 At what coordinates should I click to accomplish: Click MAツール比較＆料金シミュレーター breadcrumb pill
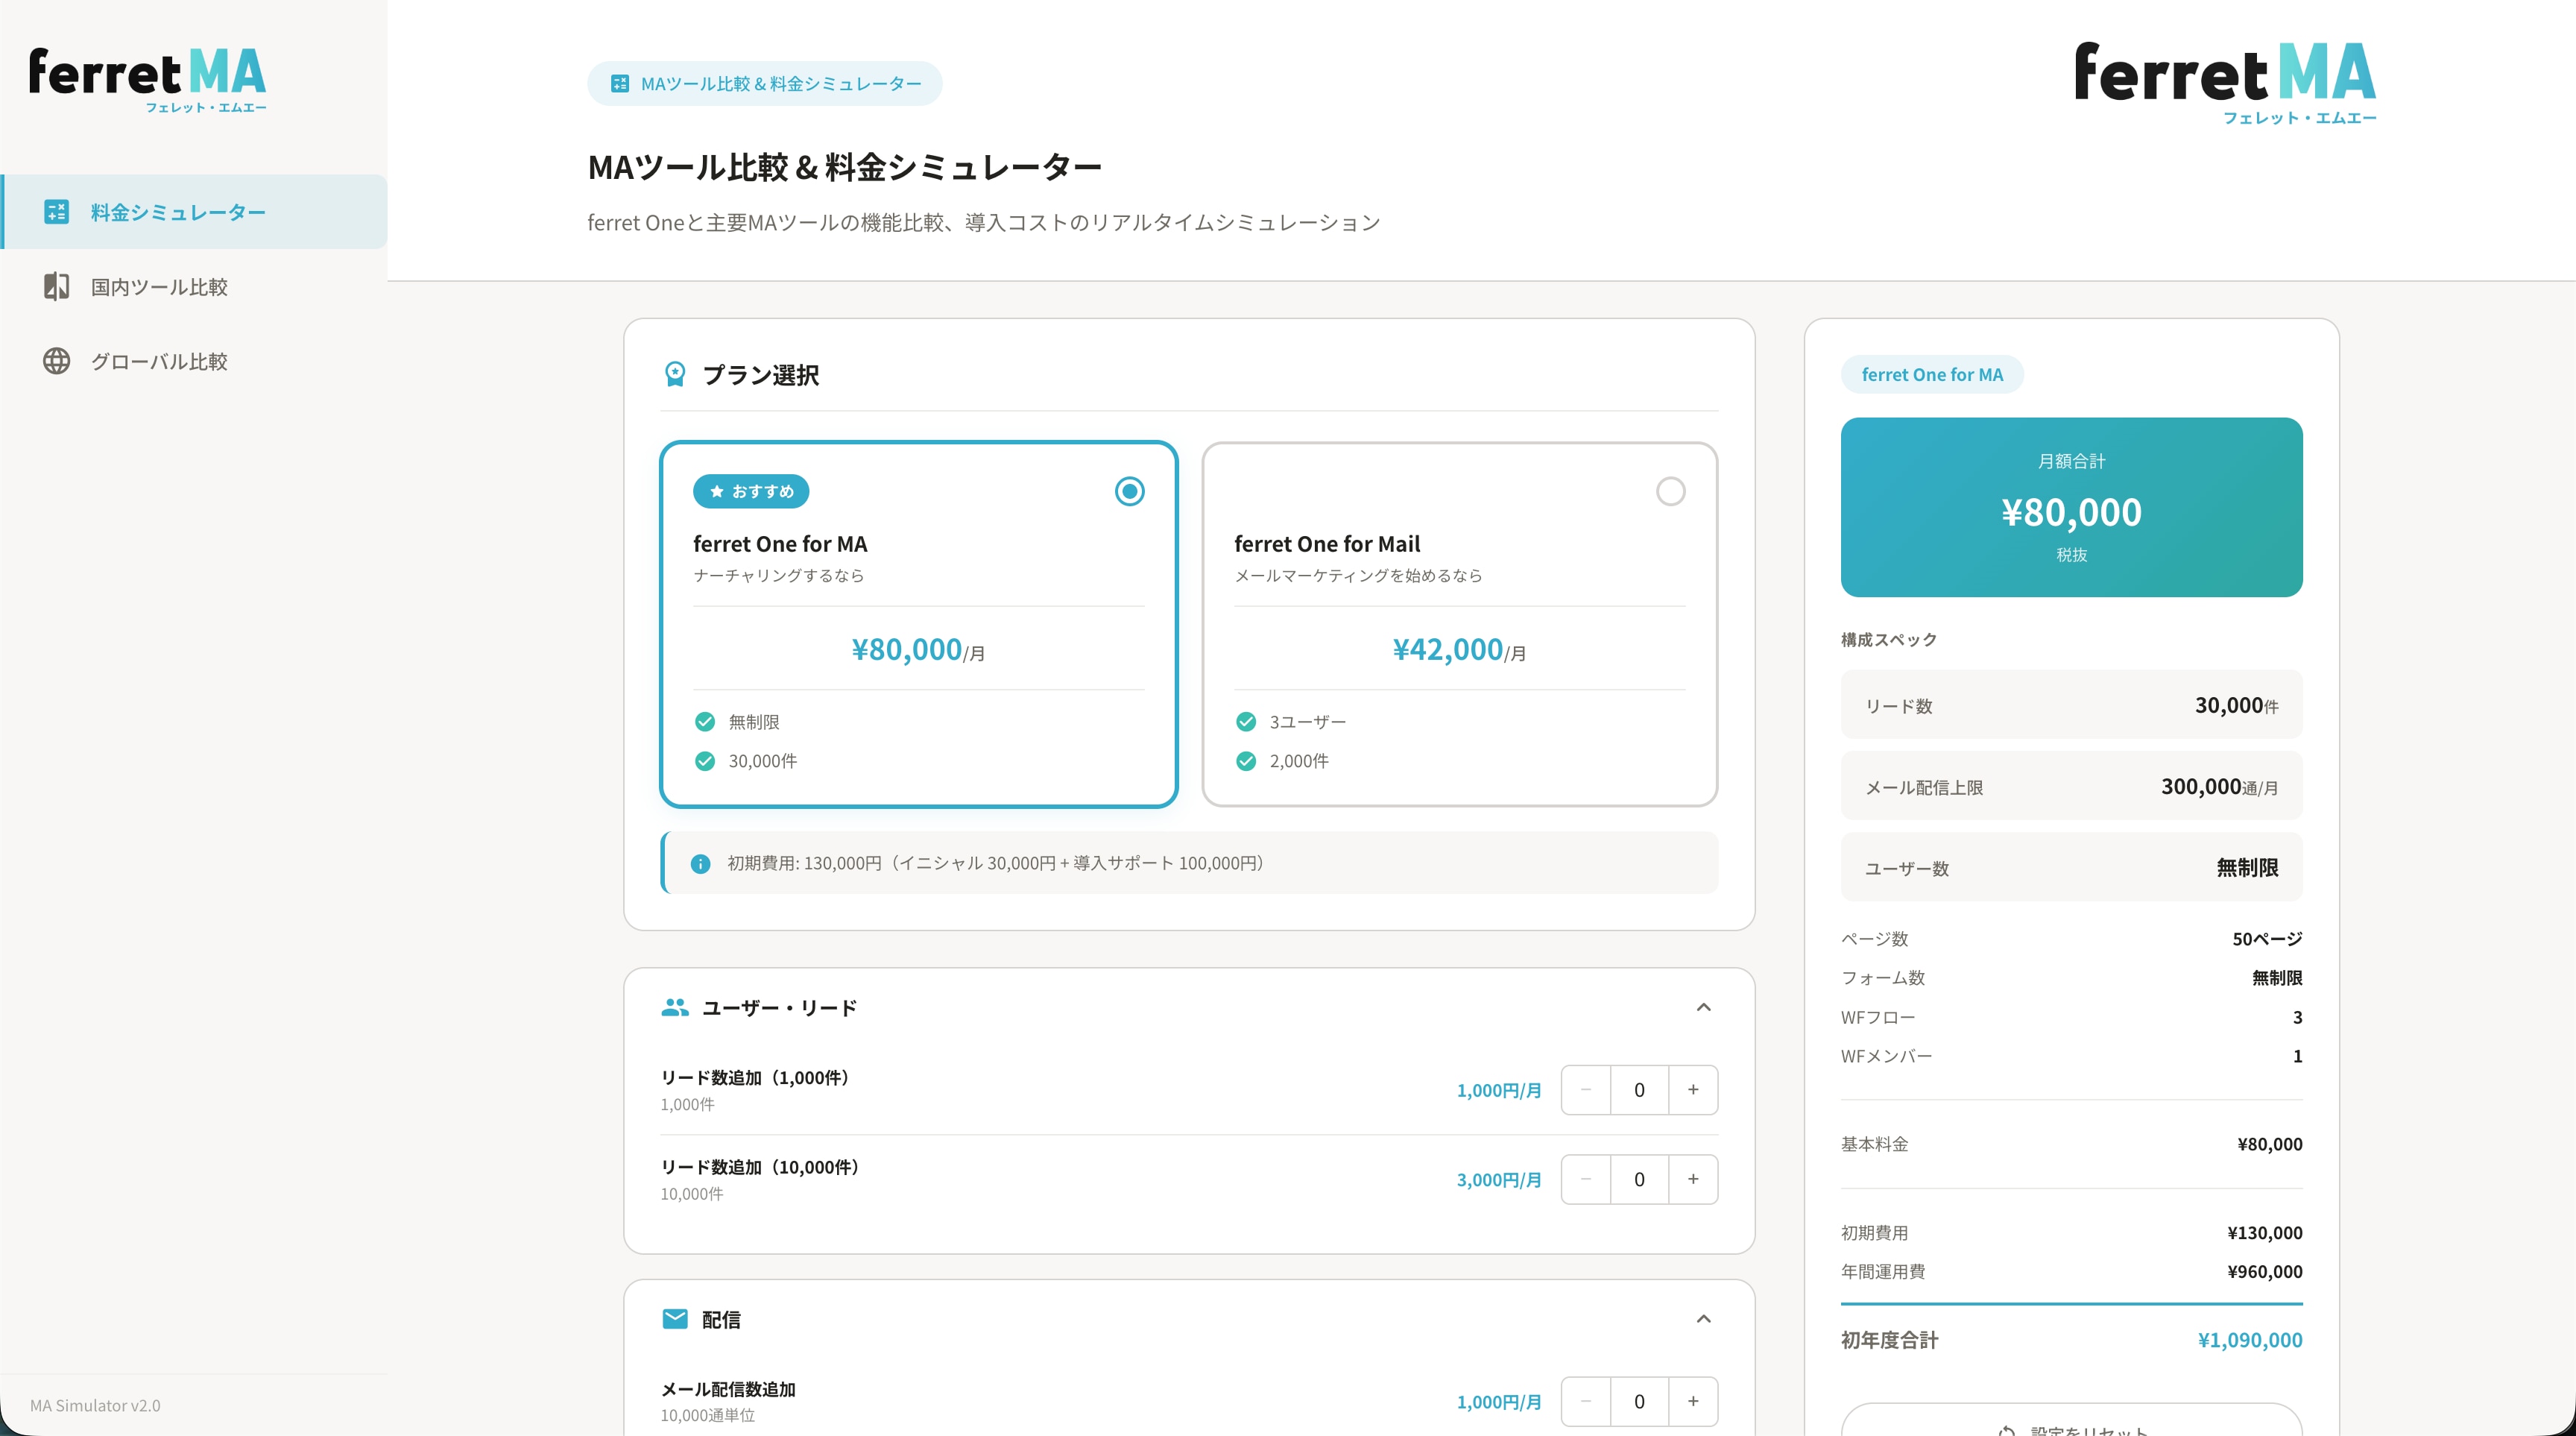pyautogui.click(x=764, y=83)
